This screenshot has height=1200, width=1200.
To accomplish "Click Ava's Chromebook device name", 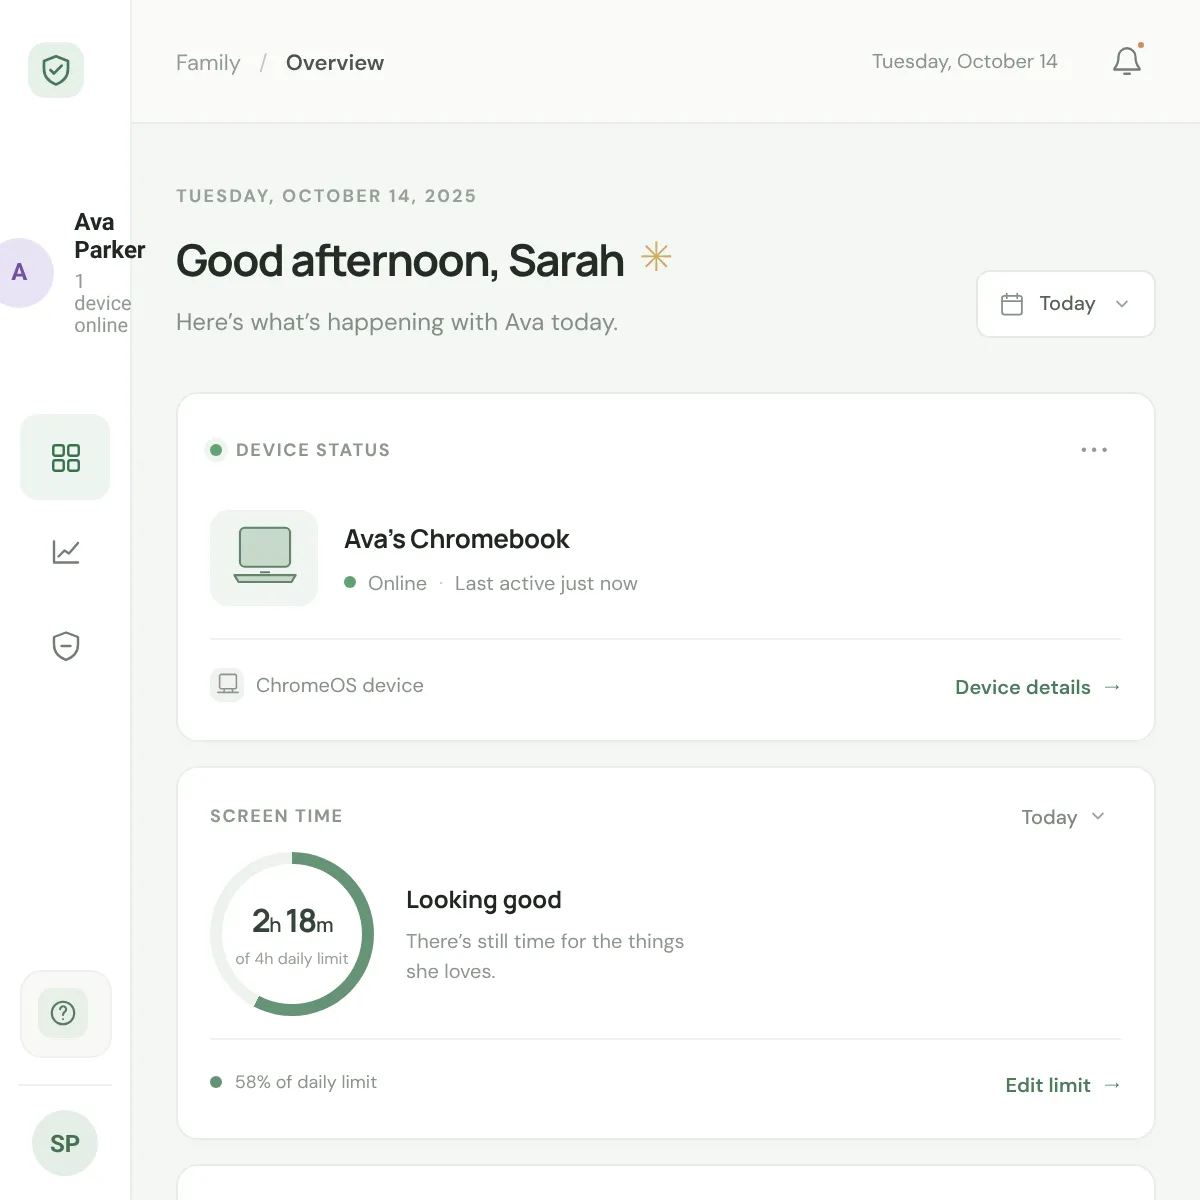I will tap(457, 539).
